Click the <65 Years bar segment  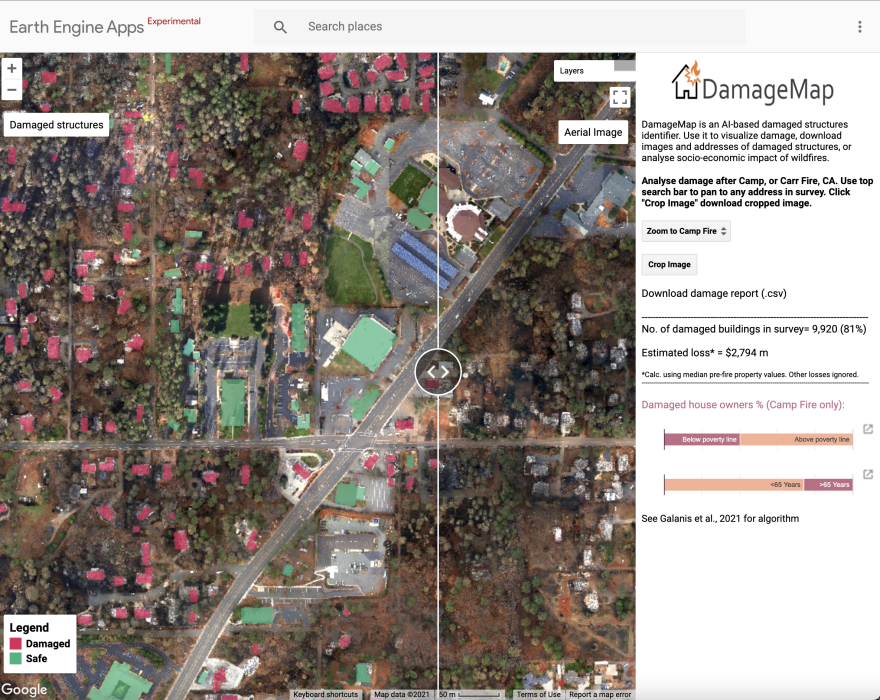point(734,484)
